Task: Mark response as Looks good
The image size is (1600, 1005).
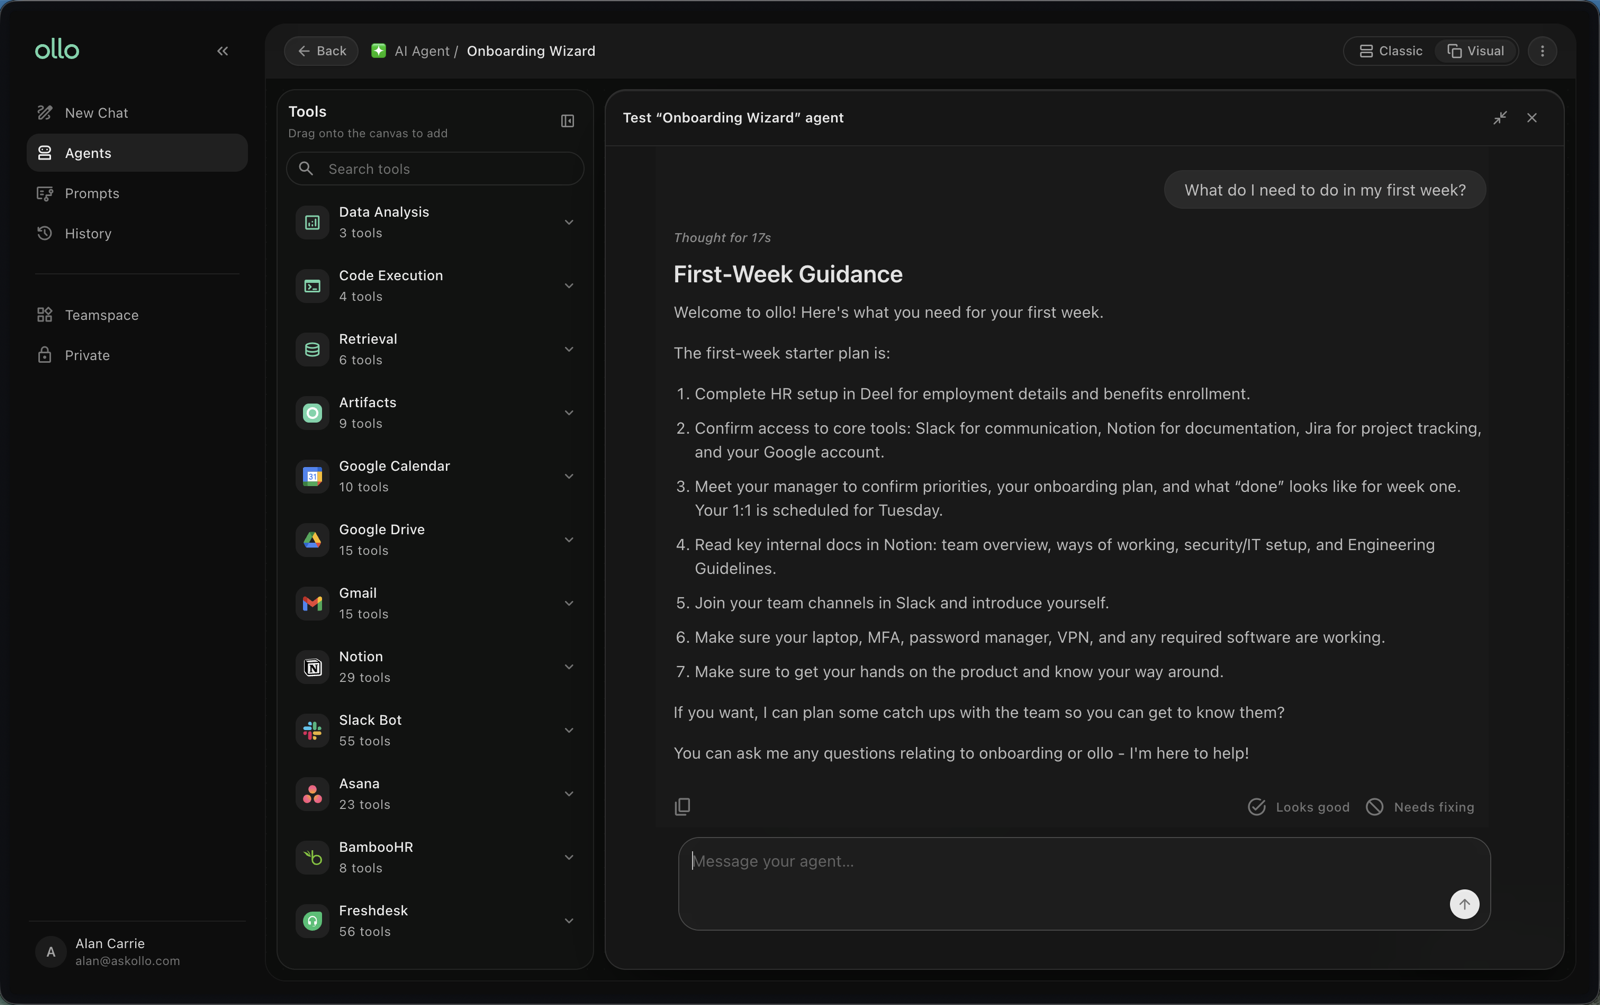Action: [x=1298, y=807]
